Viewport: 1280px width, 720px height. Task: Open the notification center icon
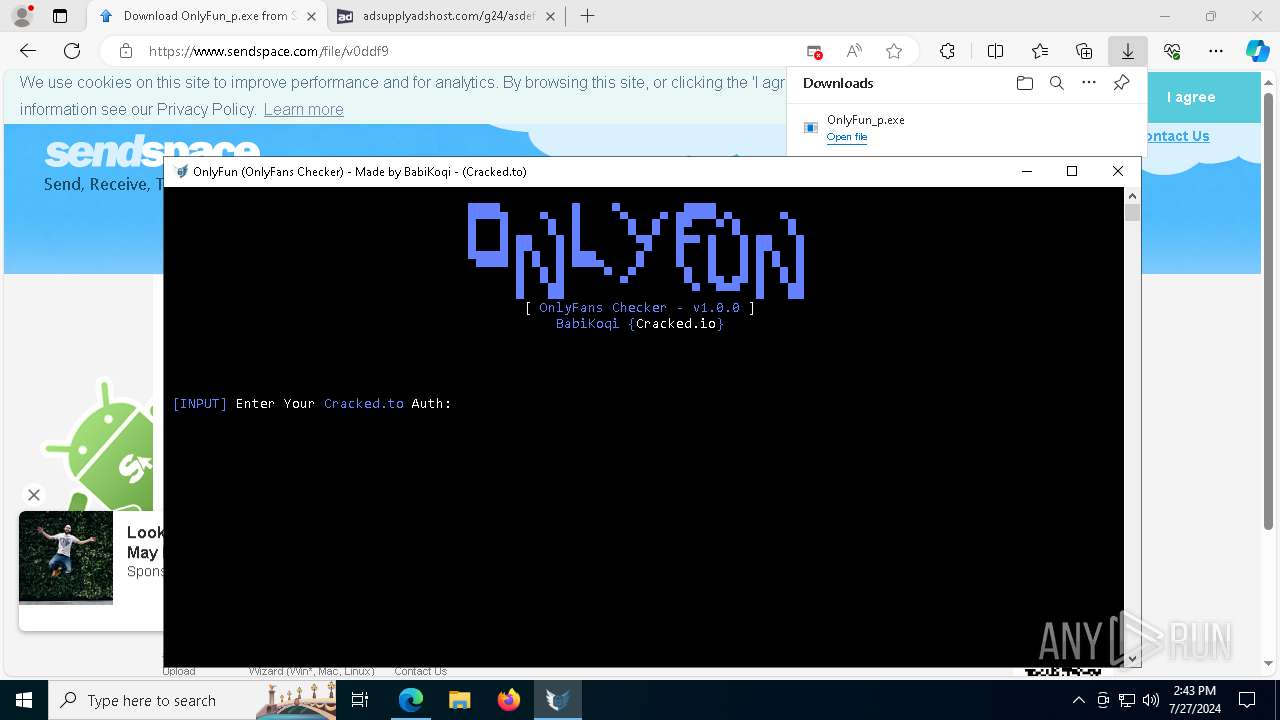click(1247, 700)
